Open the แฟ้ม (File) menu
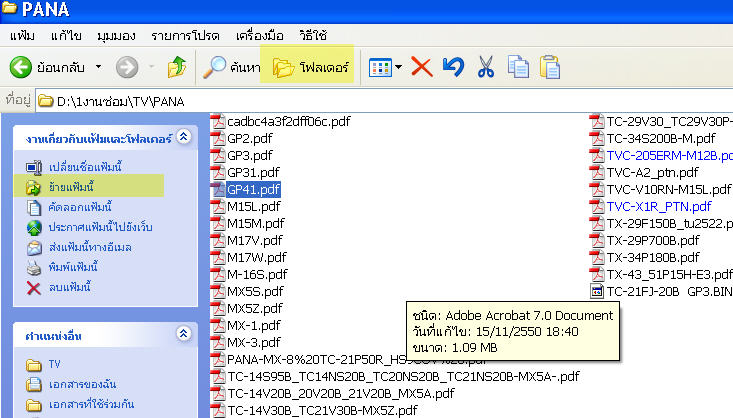This screenshot has height=418, width=733. point(22,36)
